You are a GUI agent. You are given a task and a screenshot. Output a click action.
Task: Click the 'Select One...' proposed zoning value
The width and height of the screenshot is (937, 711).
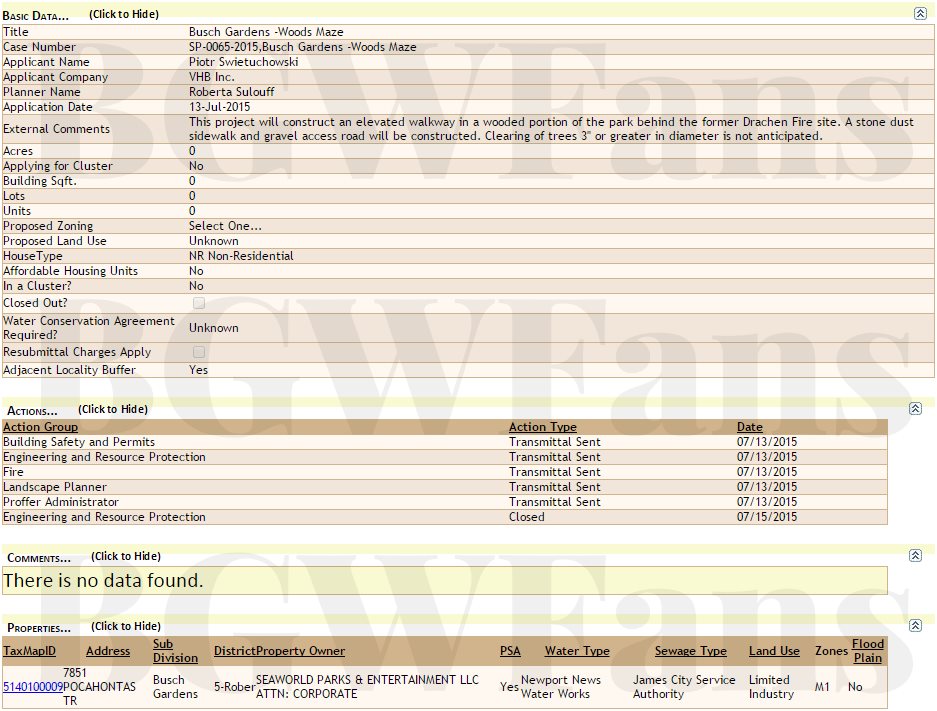pos(225,226)
